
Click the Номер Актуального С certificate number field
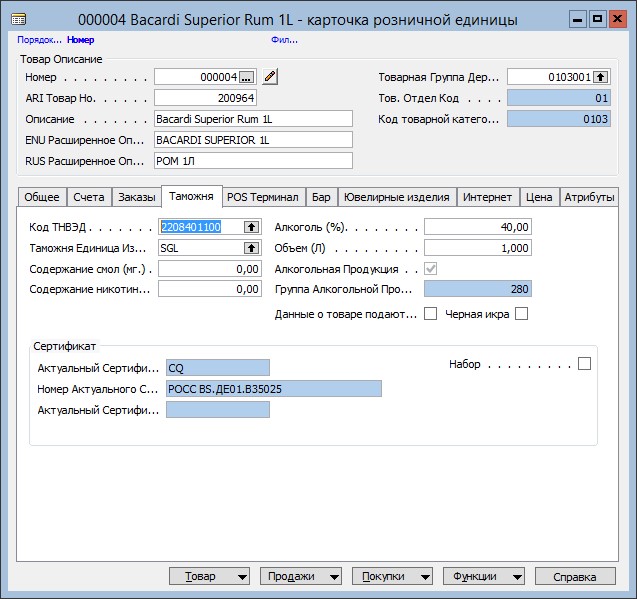point(274,389)
